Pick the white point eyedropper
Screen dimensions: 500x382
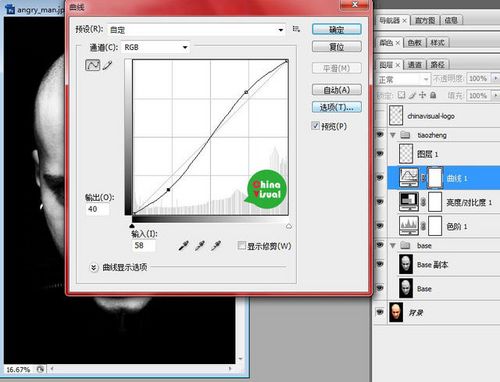tap(216, 246)
